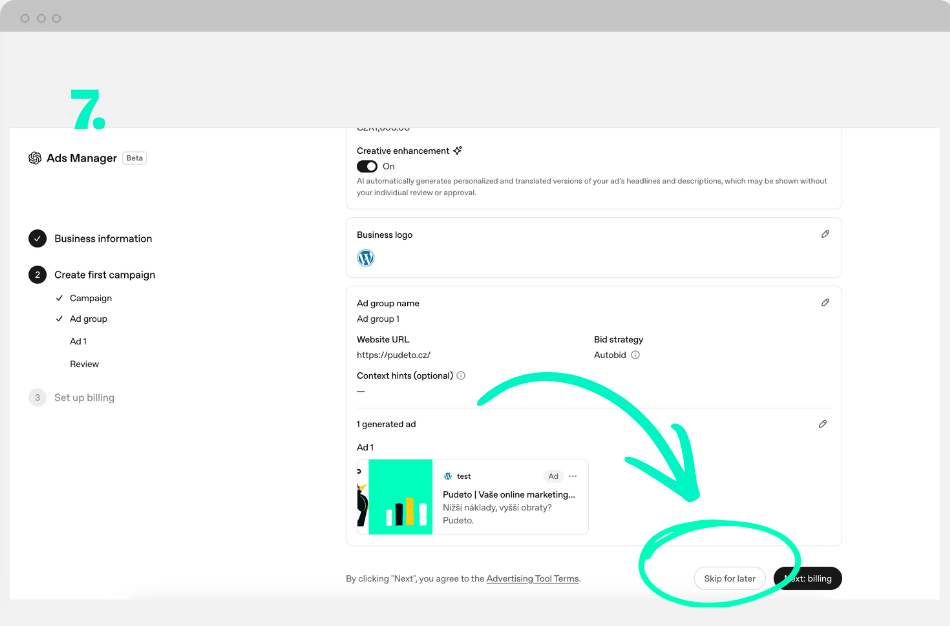
Task: Click the Beta badge next to Ads Manager
Action: (135, 158)
